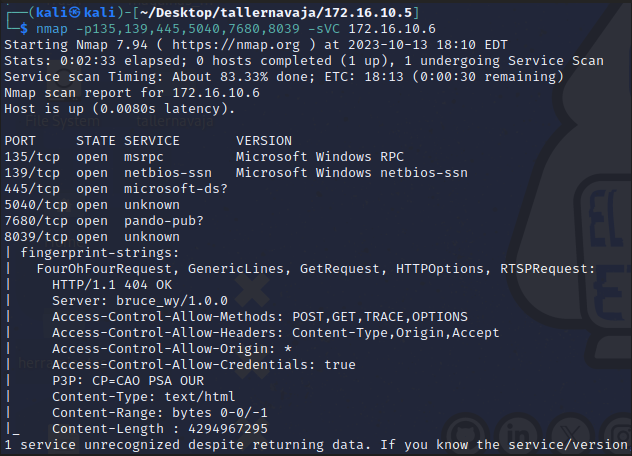
Task: Click the Content-Length 4294967295 line
Action: click(x=160, y=428)
